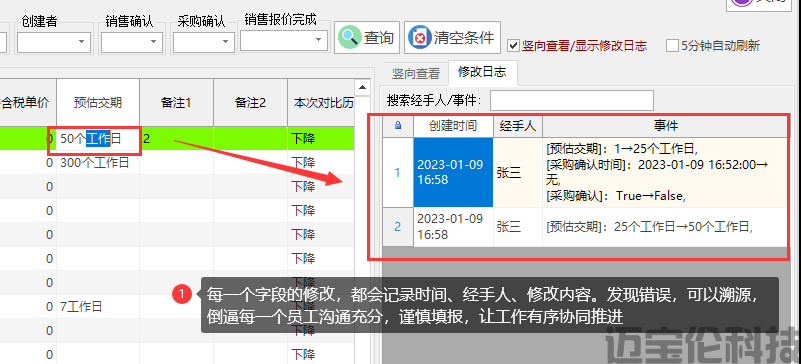Open the 销售报价完成 dropdown
The width and height of the screenshot is (801, 364).
tap(284, 40)
